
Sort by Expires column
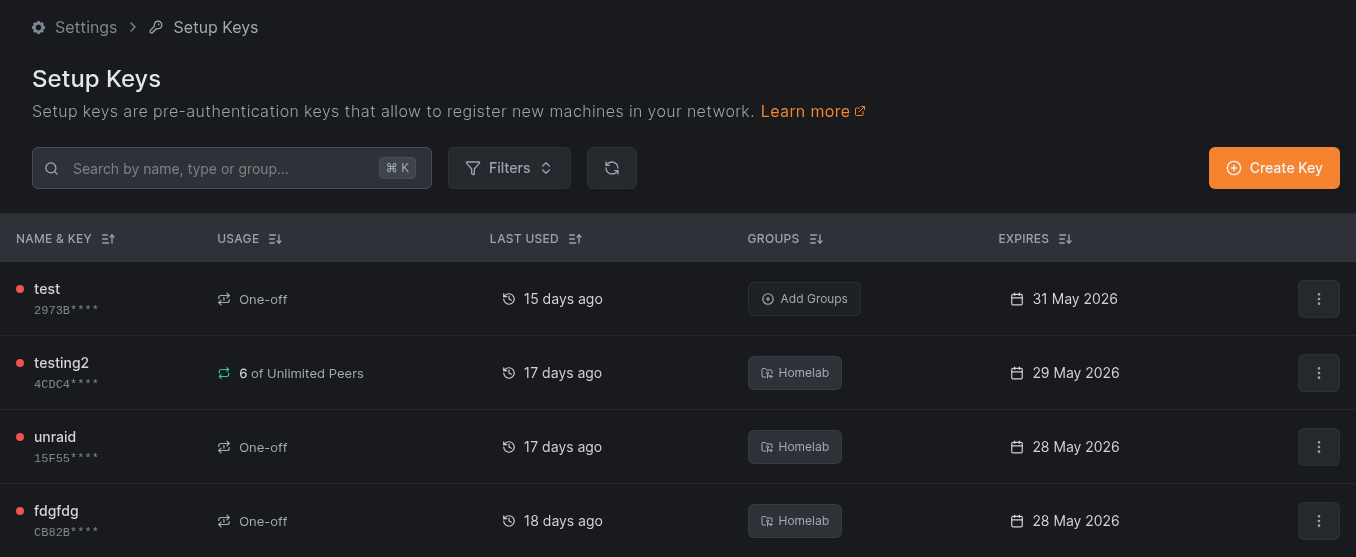[1035, 239]
